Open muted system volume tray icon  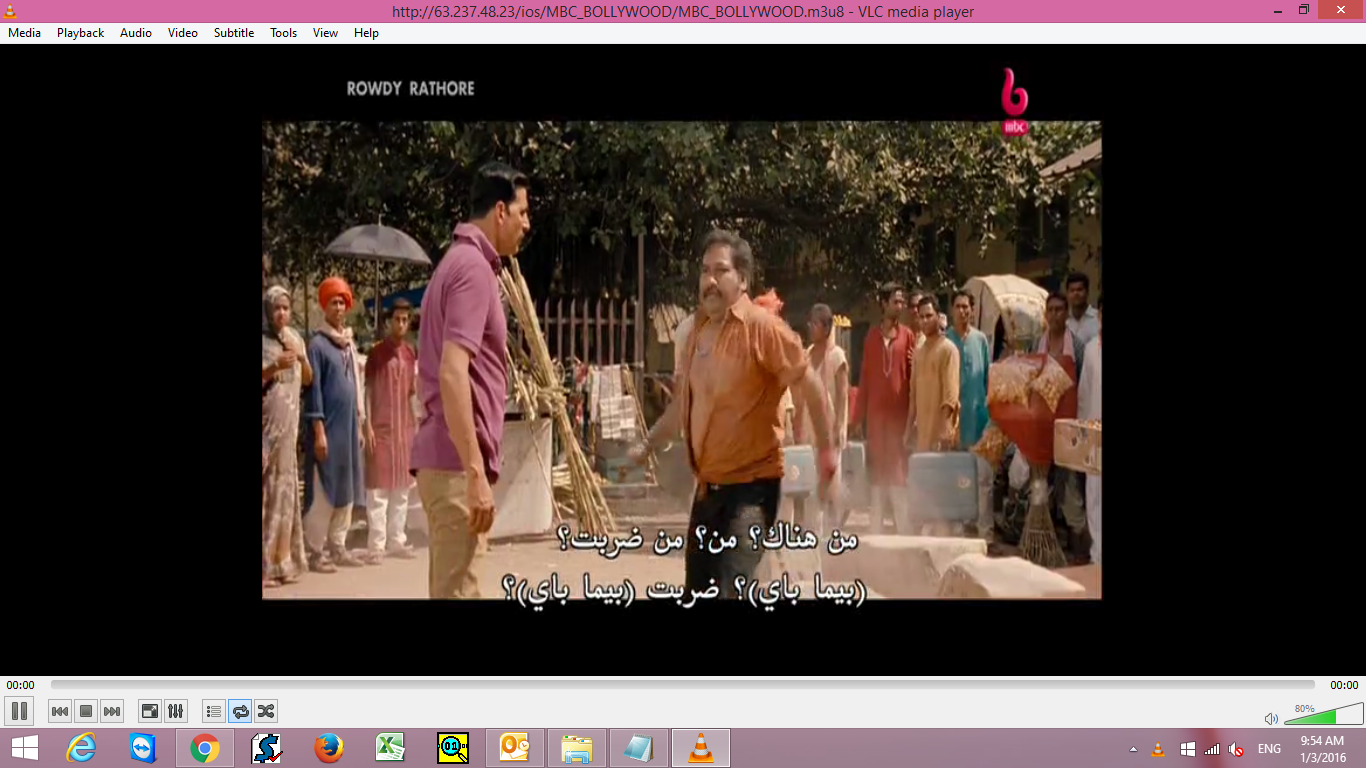(1237, 749)
